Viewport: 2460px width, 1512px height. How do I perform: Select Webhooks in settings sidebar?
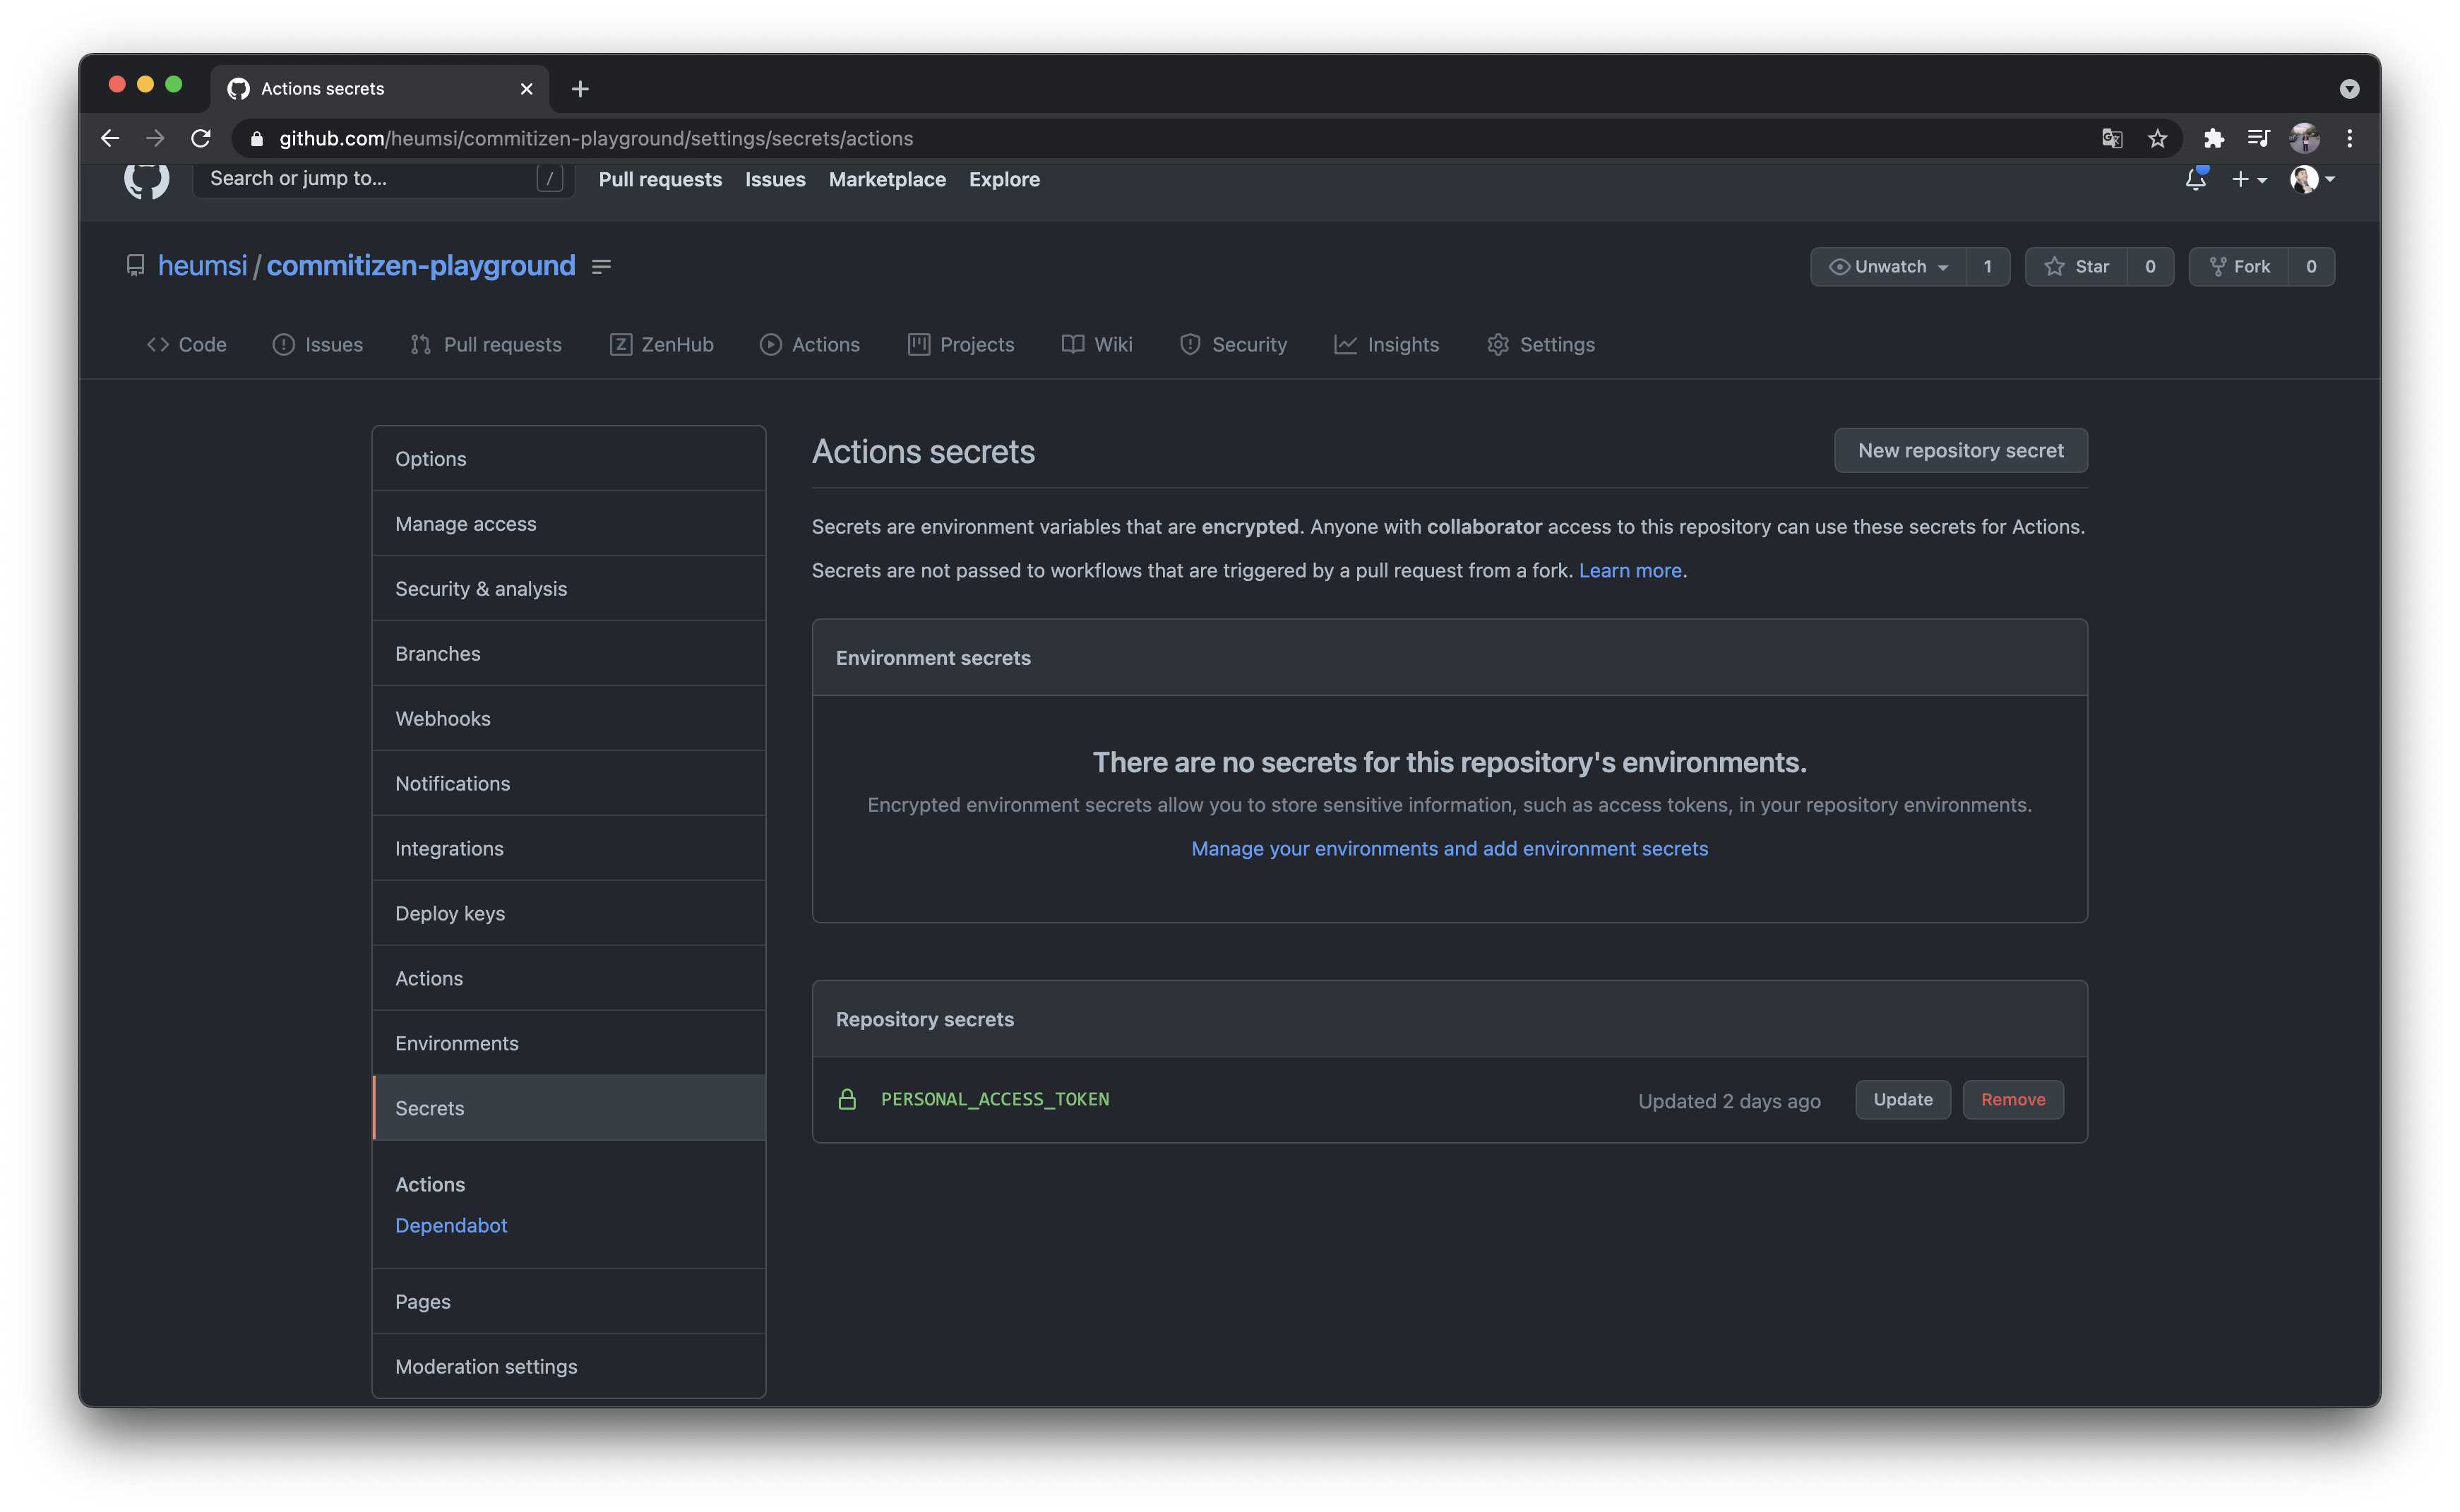442,718
